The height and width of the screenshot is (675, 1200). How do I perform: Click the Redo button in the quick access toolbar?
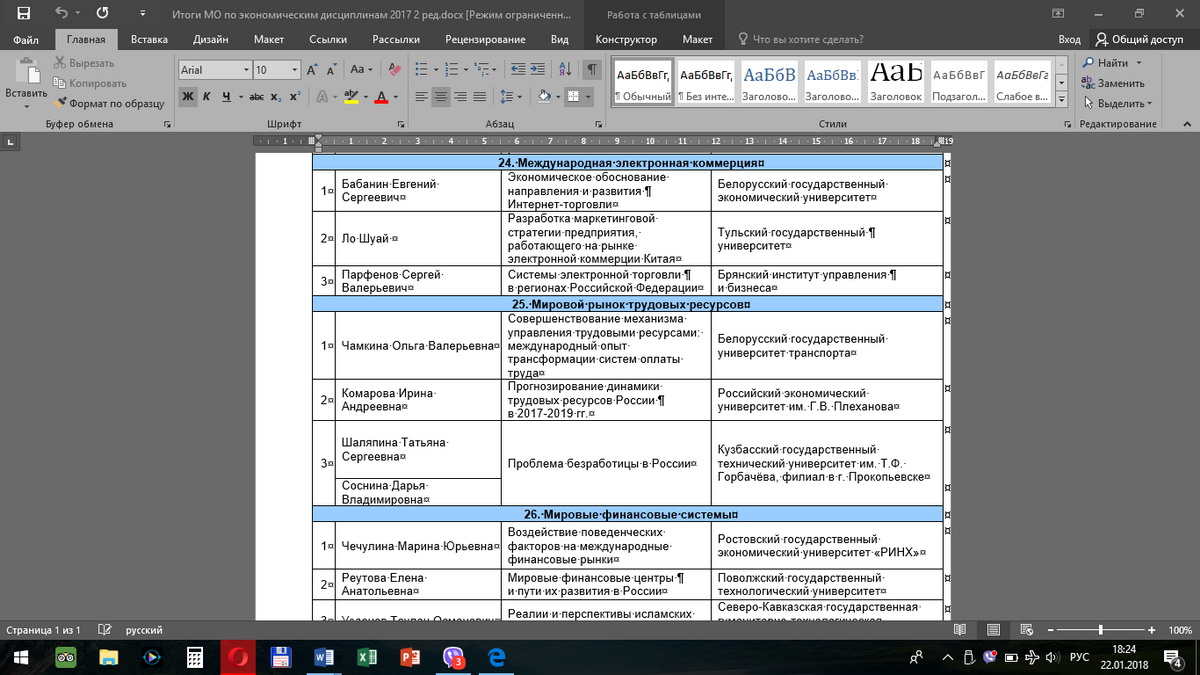point(102,14)
